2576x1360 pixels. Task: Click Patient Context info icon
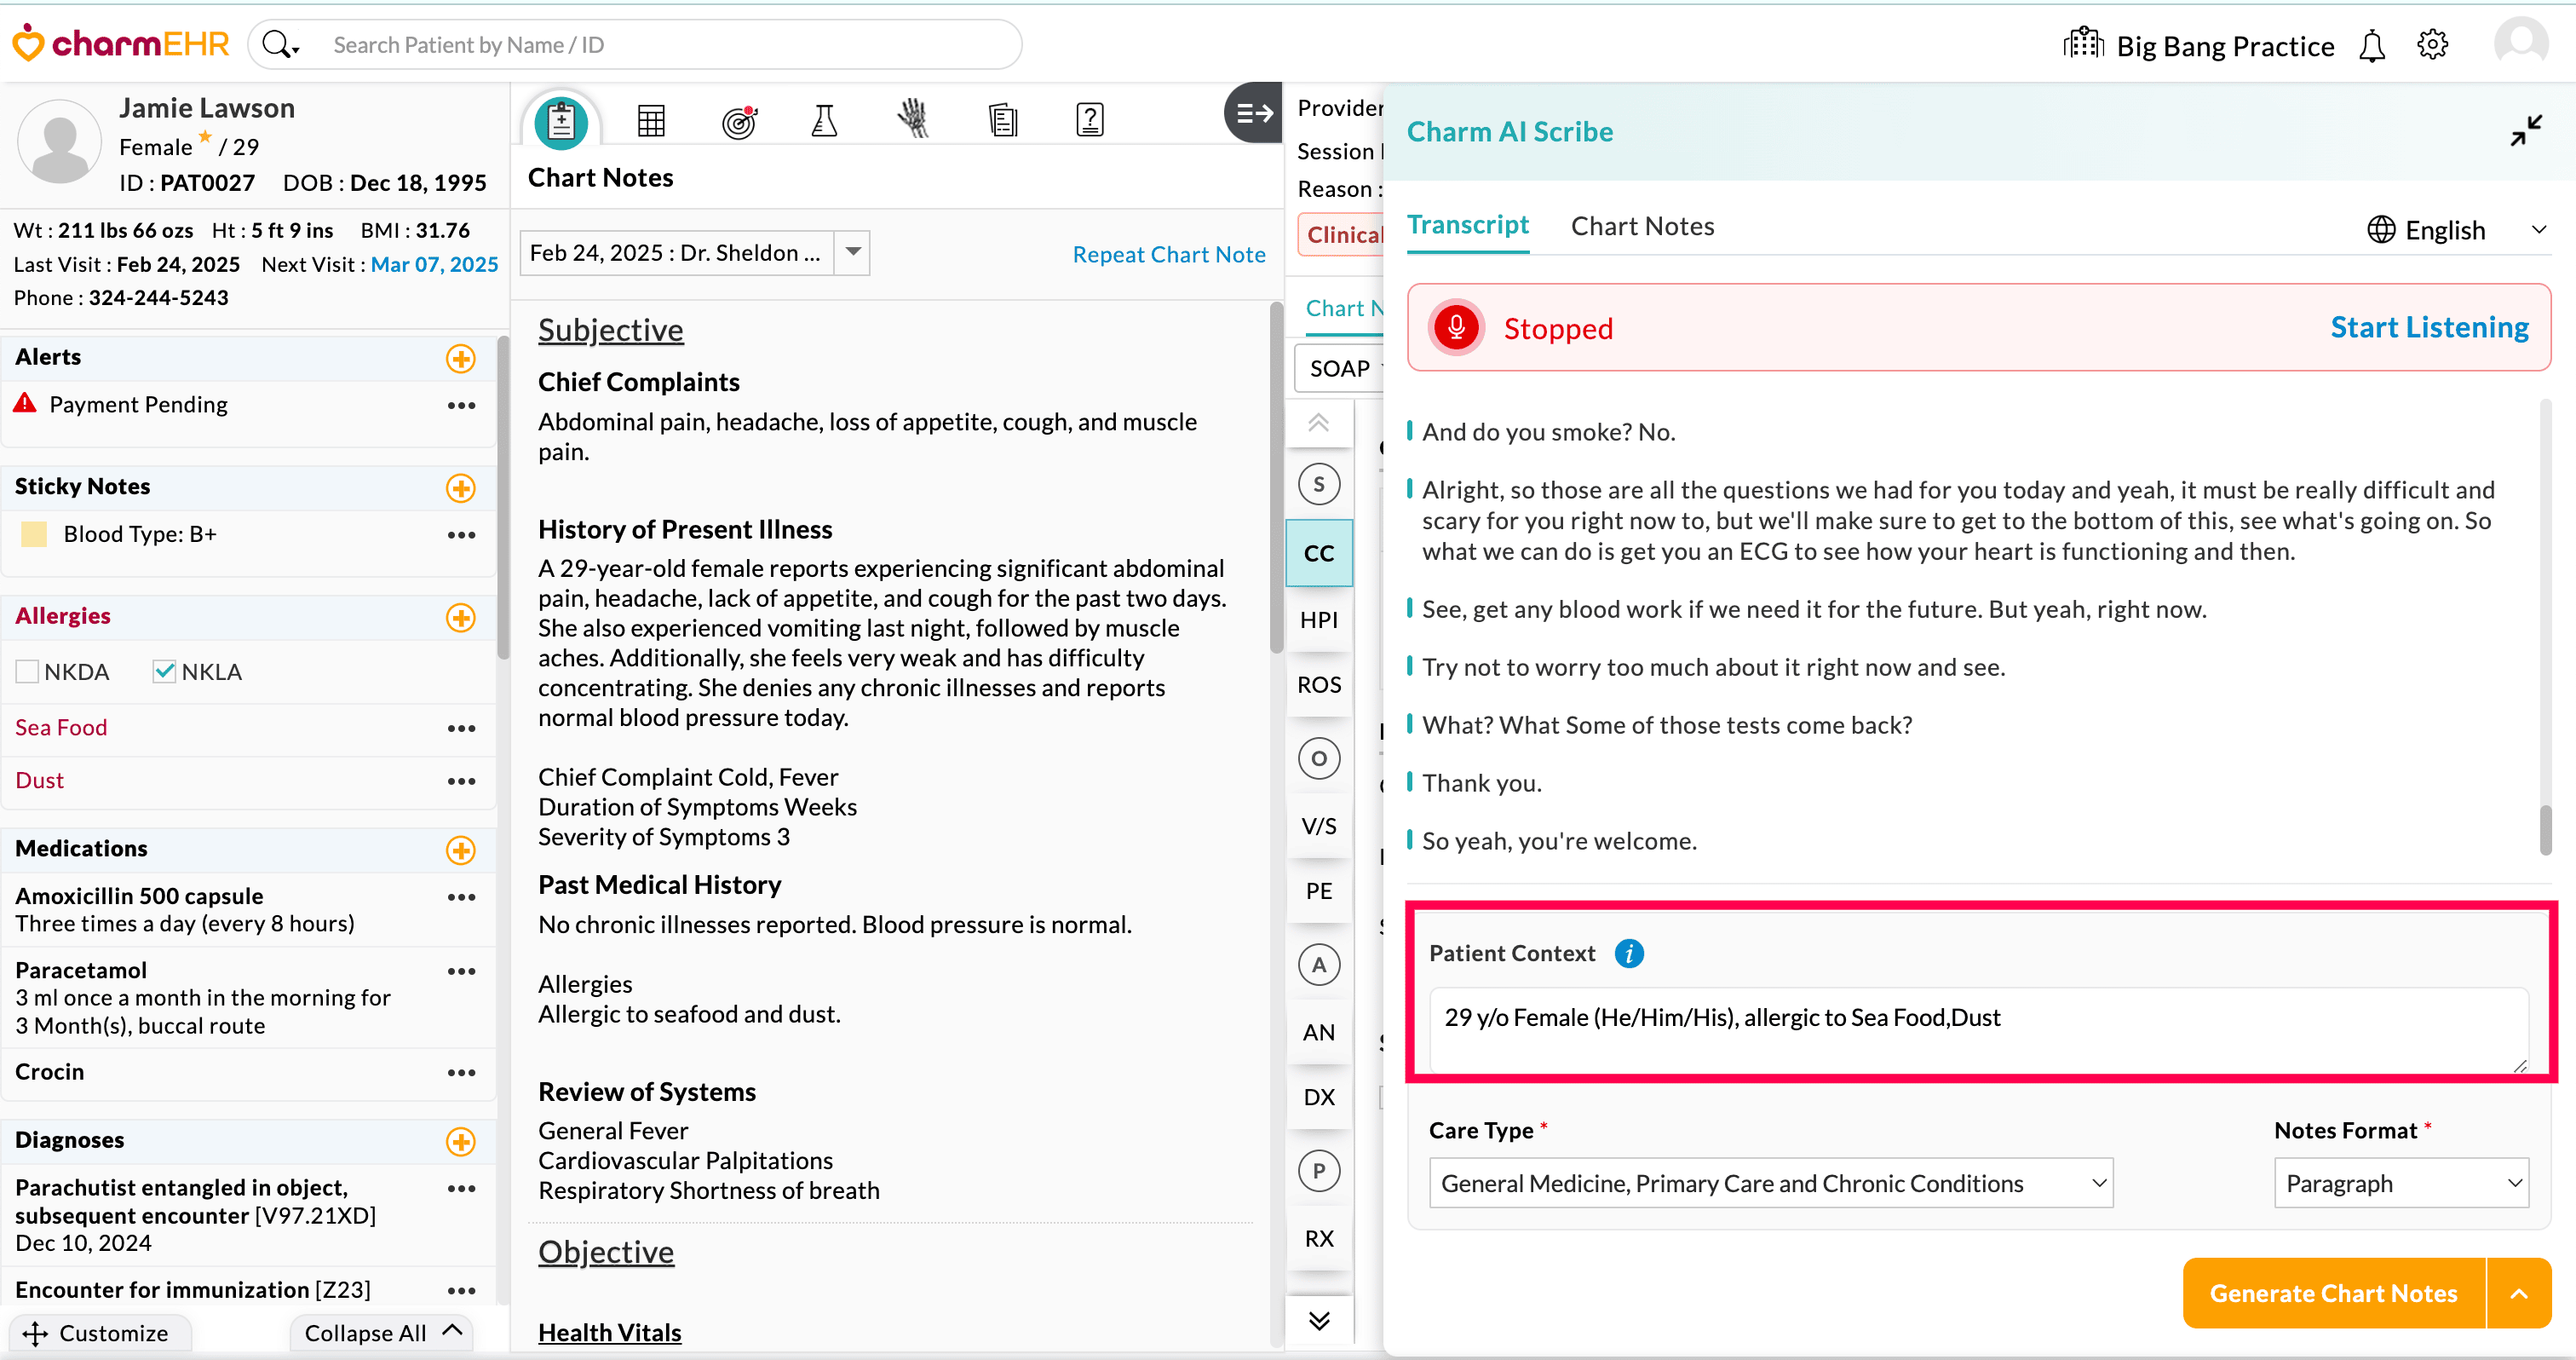1629,953
